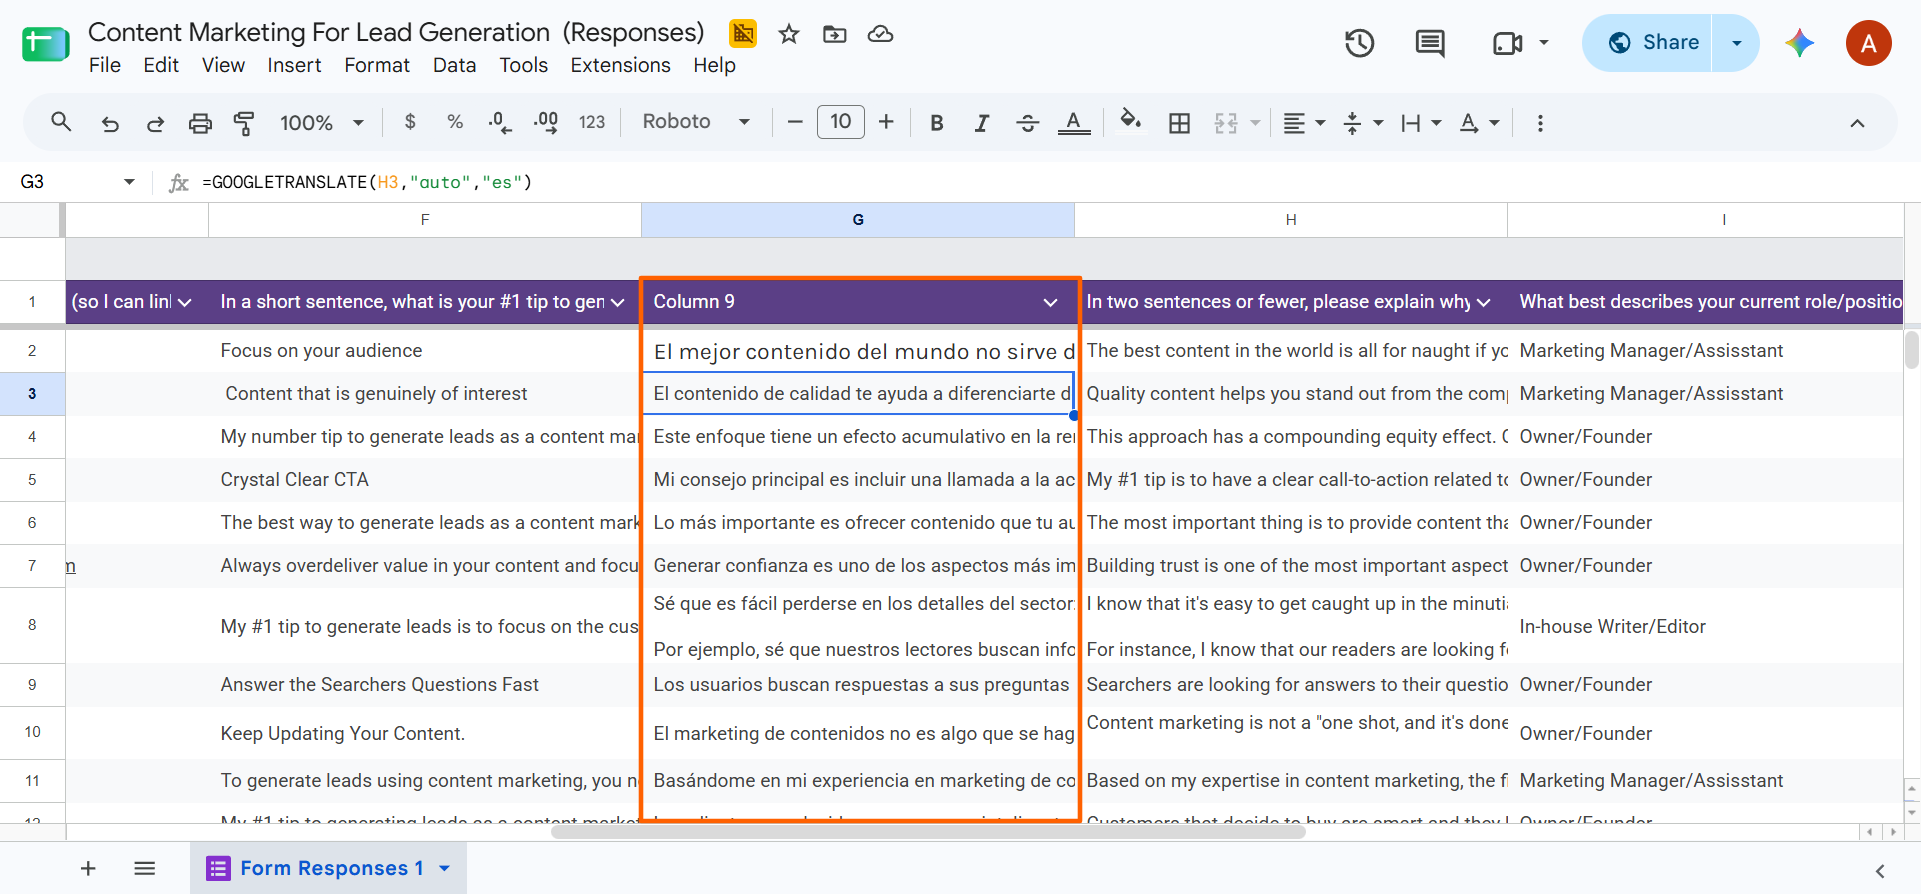Open the Insert menu
Screen dimensions: 1921x894
coord(294,65)
